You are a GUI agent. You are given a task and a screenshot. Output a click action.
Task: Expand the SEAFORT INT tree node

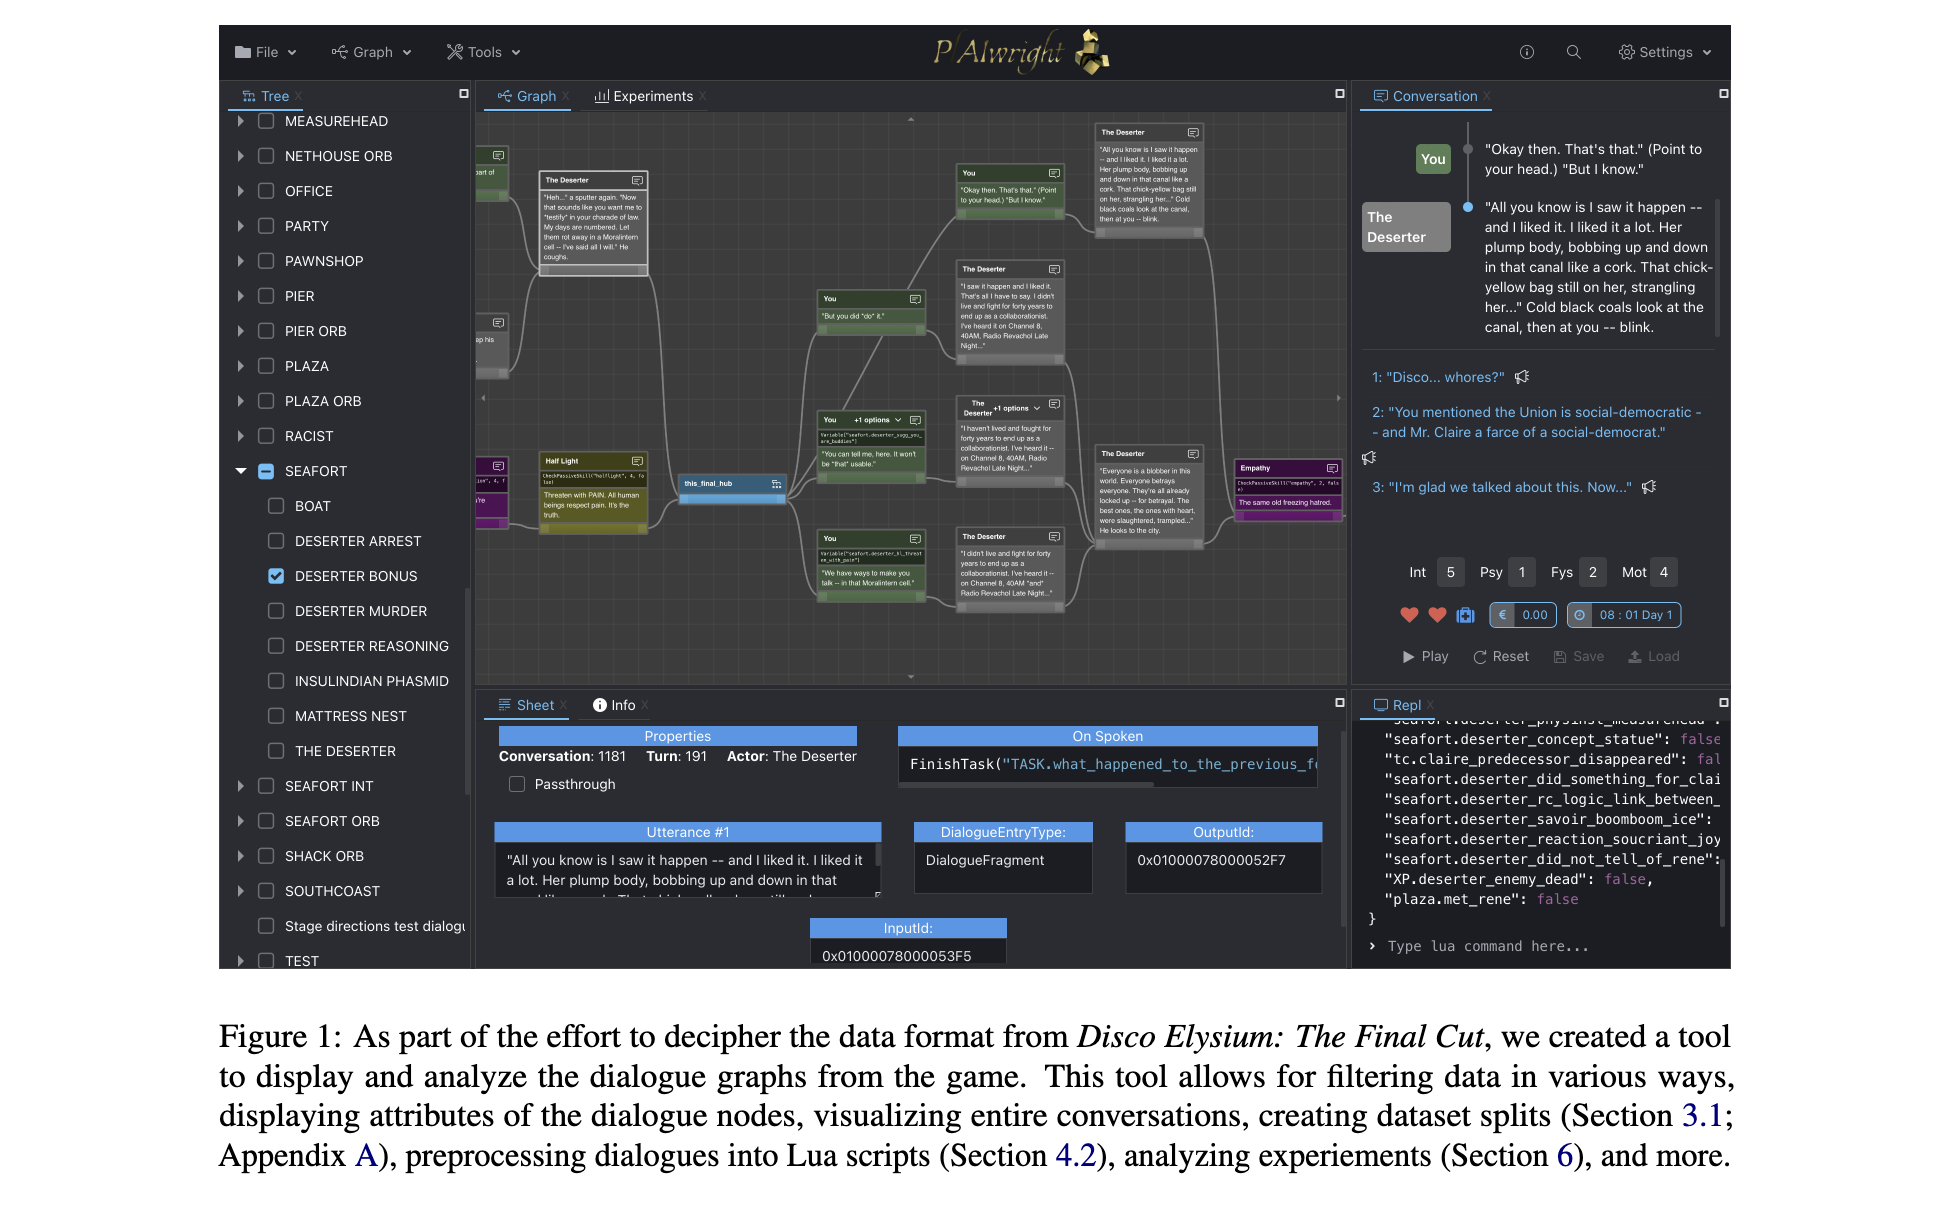(x=241, y=786)
